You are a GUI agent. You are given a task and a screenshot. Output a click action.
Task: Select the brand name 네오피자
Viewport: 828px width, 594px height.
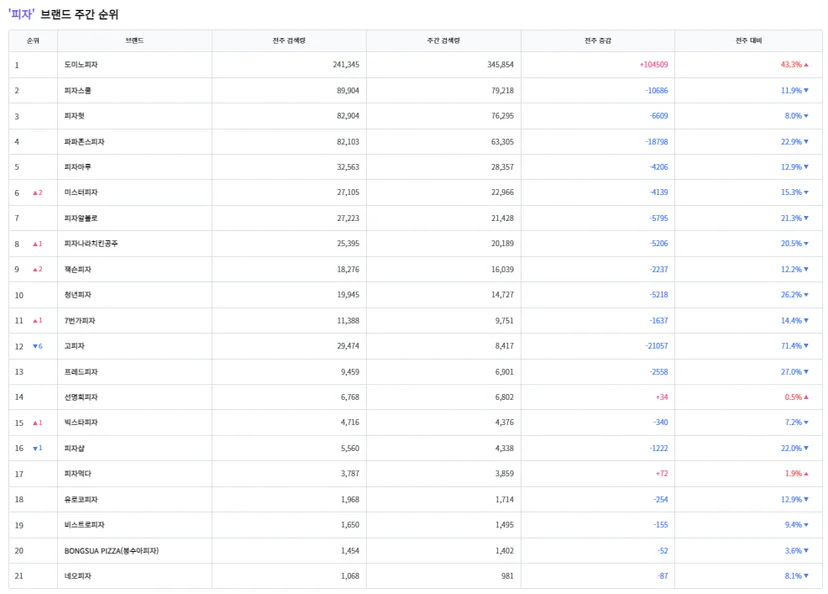[78, 576]
